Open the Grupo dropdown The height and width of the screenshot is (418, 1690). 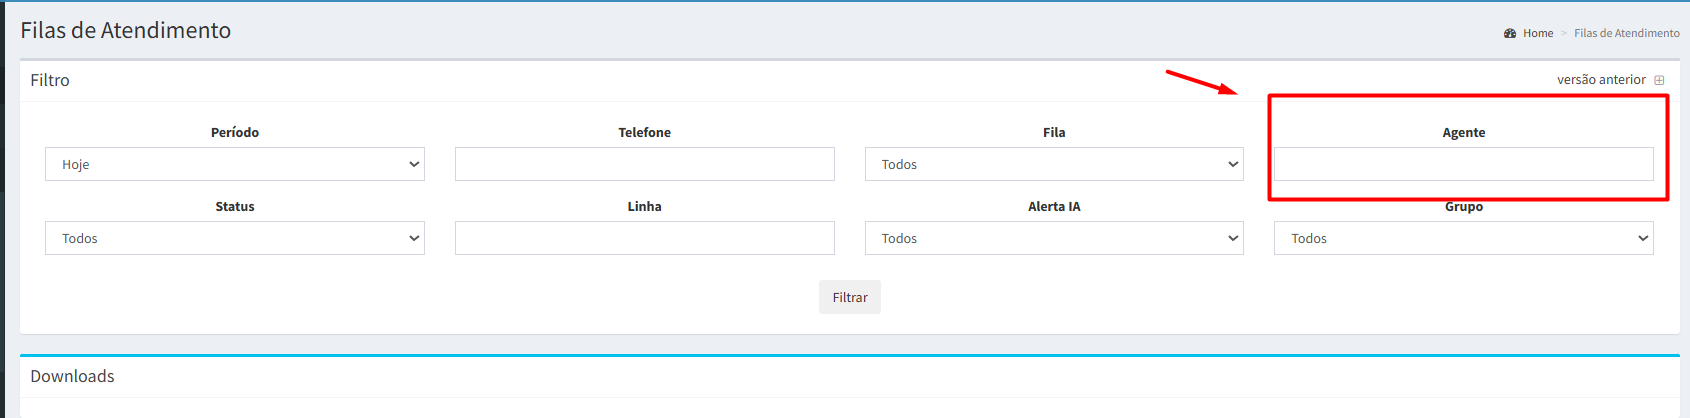tap(1463, 238)
